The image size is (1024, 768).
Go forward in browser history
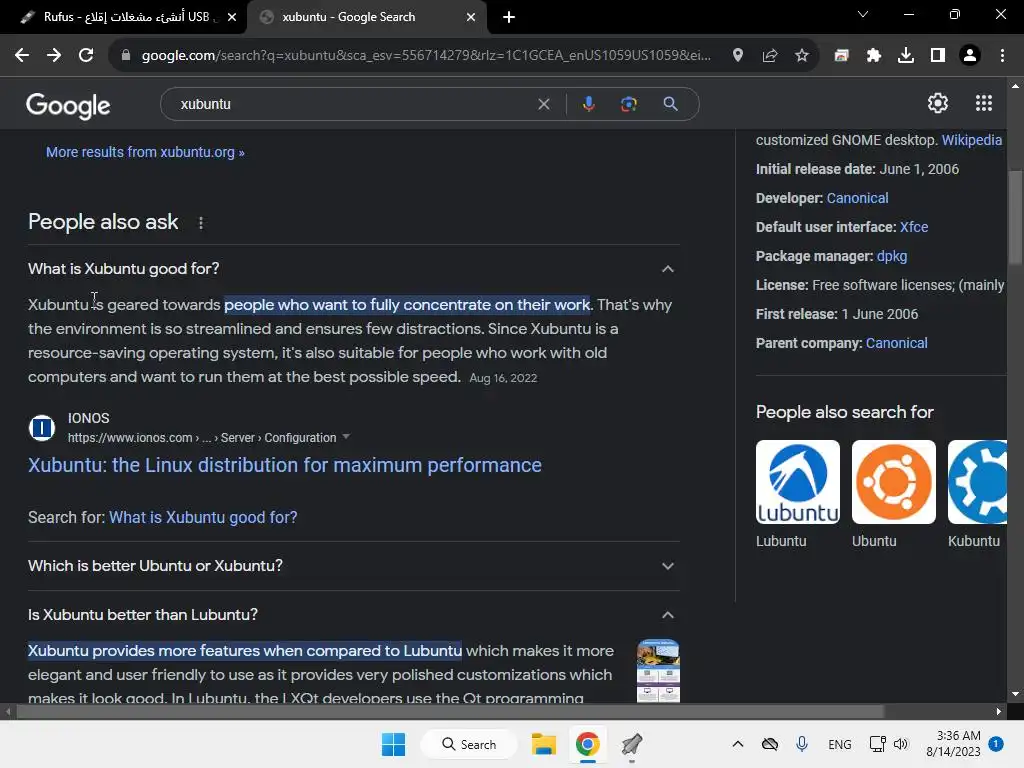coord(54,56)
